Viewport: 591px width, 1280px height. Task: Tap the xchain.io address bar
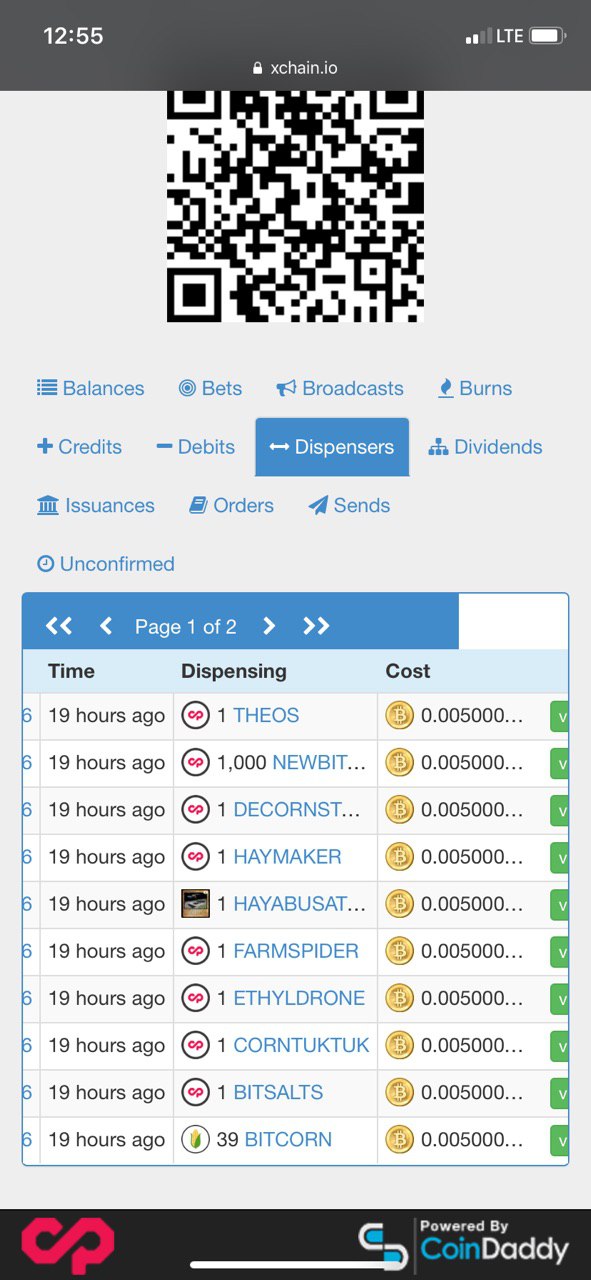point(295,68)
